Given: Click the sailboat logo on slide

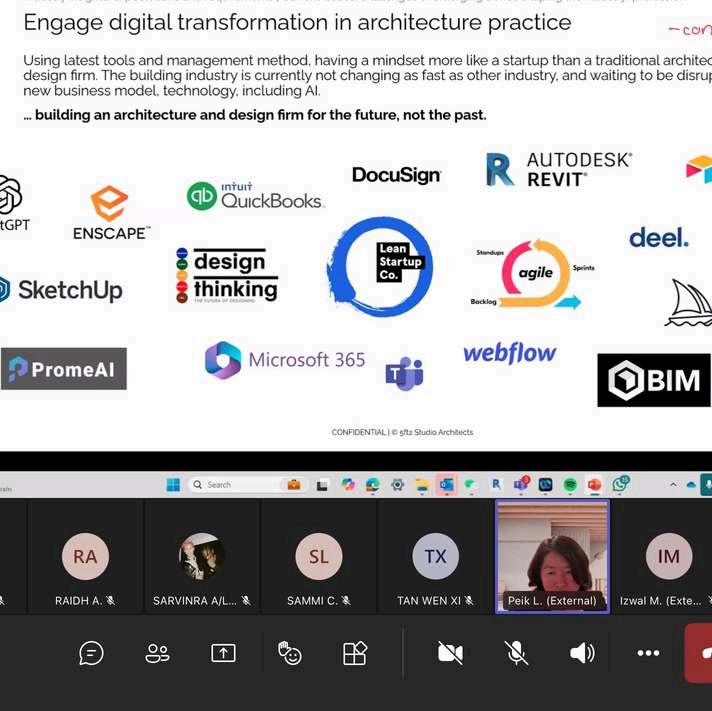Looking at the screenshot, I should click(x=688, y=303).
